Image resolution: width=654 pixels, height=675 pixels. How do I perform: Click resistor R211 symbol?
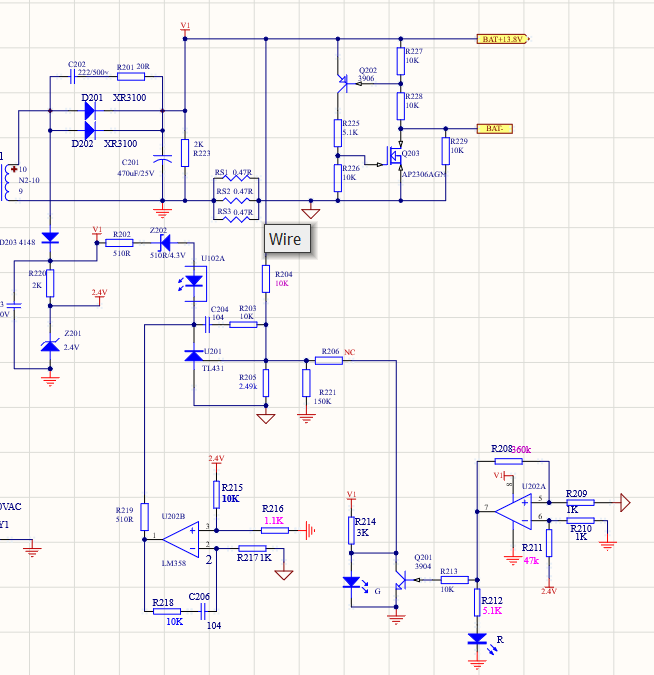tap(549, 543)
